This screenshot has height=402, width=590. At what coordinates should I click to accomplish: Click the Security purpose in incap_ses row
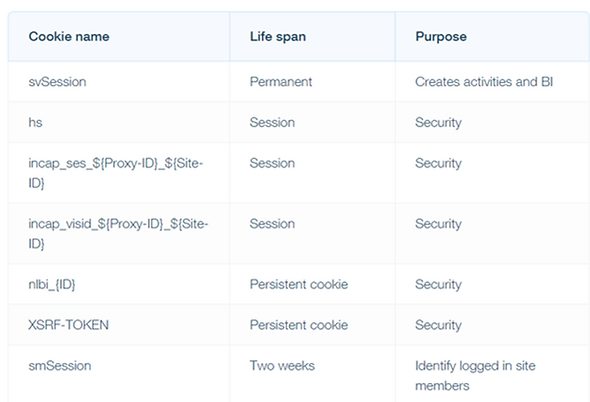pos(438,163)
